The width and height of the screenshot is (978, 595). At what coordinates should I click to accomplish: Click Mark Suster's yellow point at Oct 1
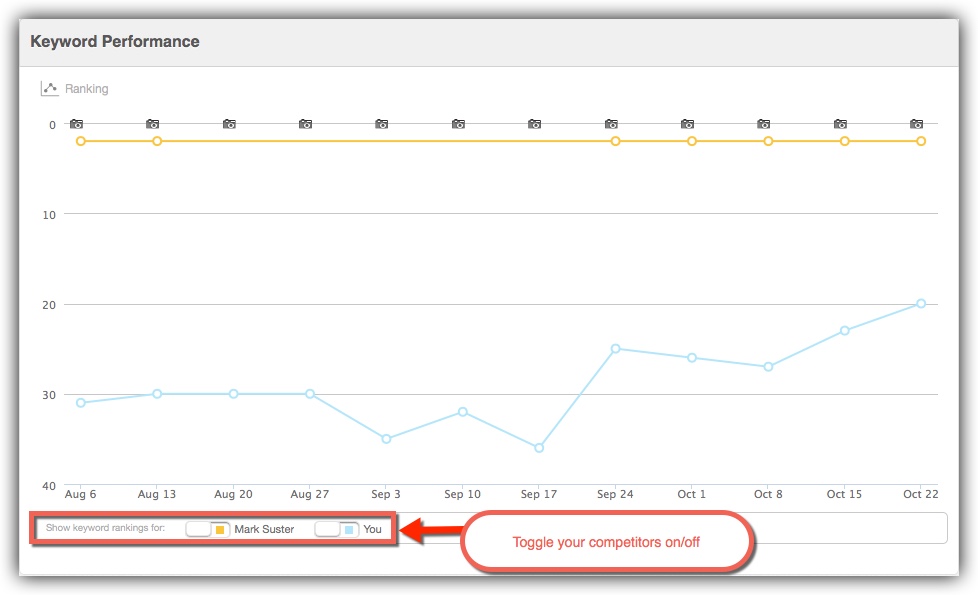tap(692, 142)
